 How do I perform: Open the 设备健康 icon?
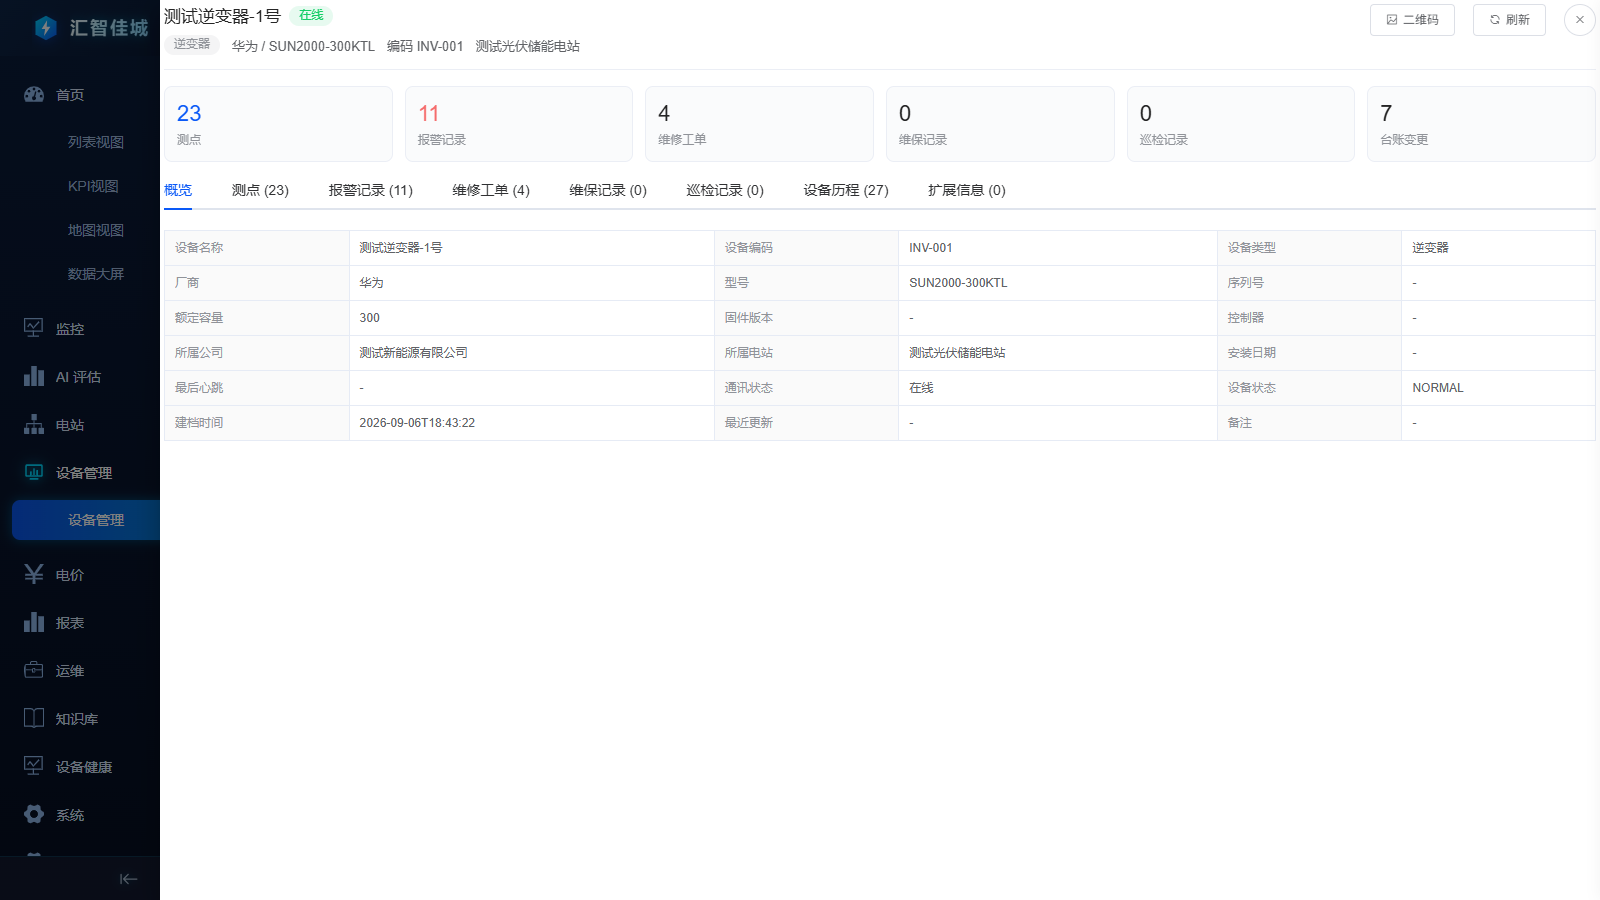(x=34, y=766)
